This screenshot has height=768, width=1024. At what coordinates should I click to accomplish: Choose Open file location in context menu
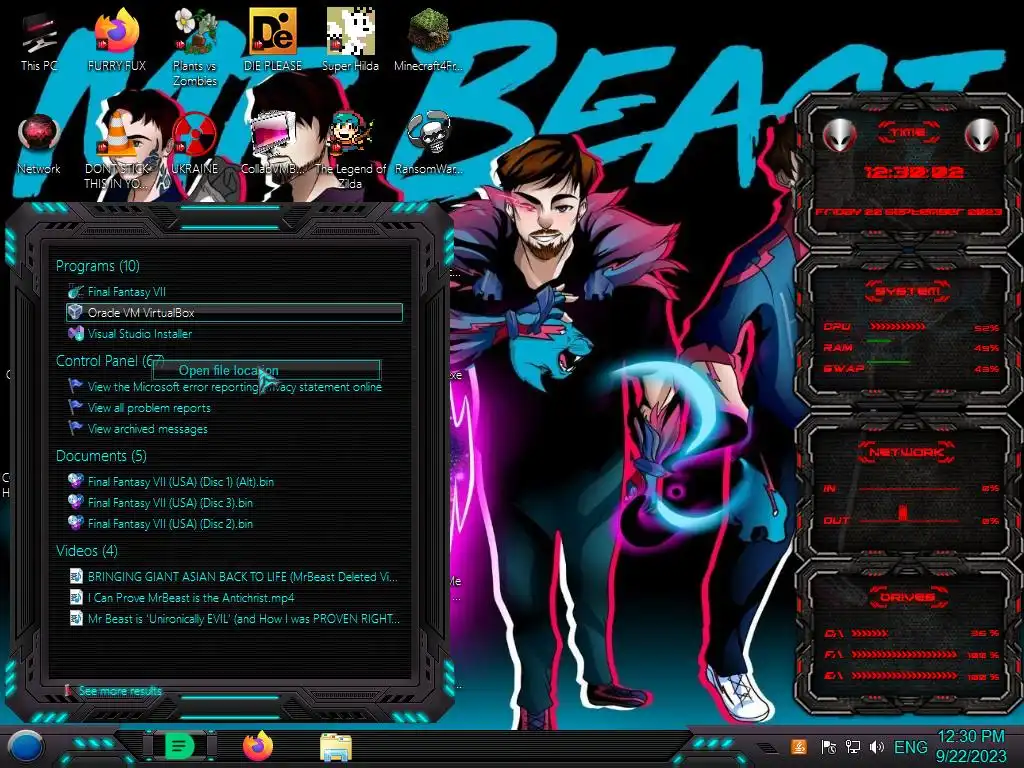point(266,370)
